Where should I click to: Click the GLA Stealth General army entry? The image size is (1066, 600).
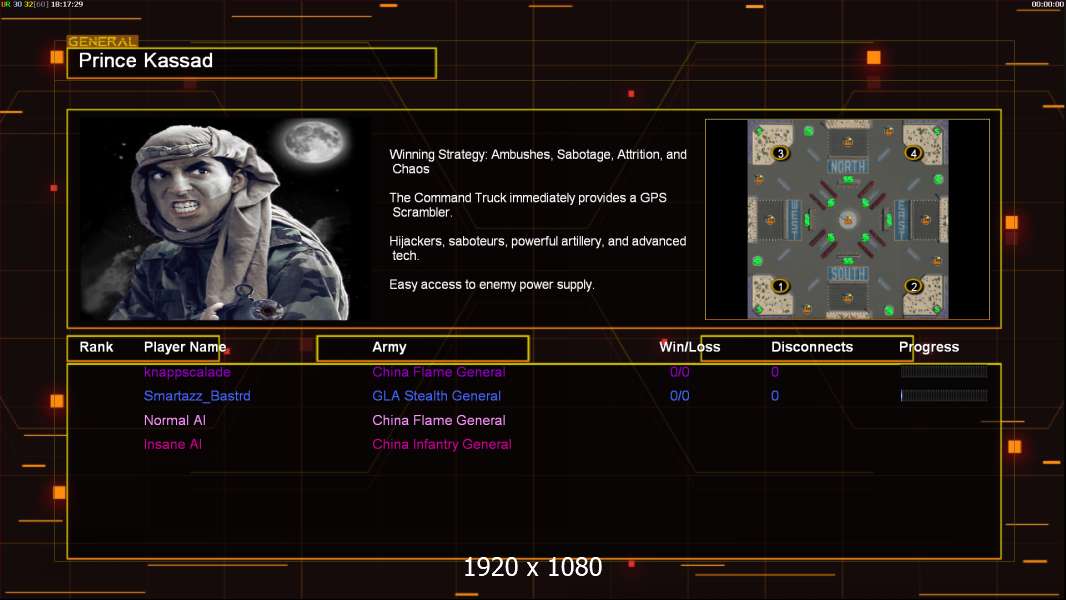coord(436,395)
